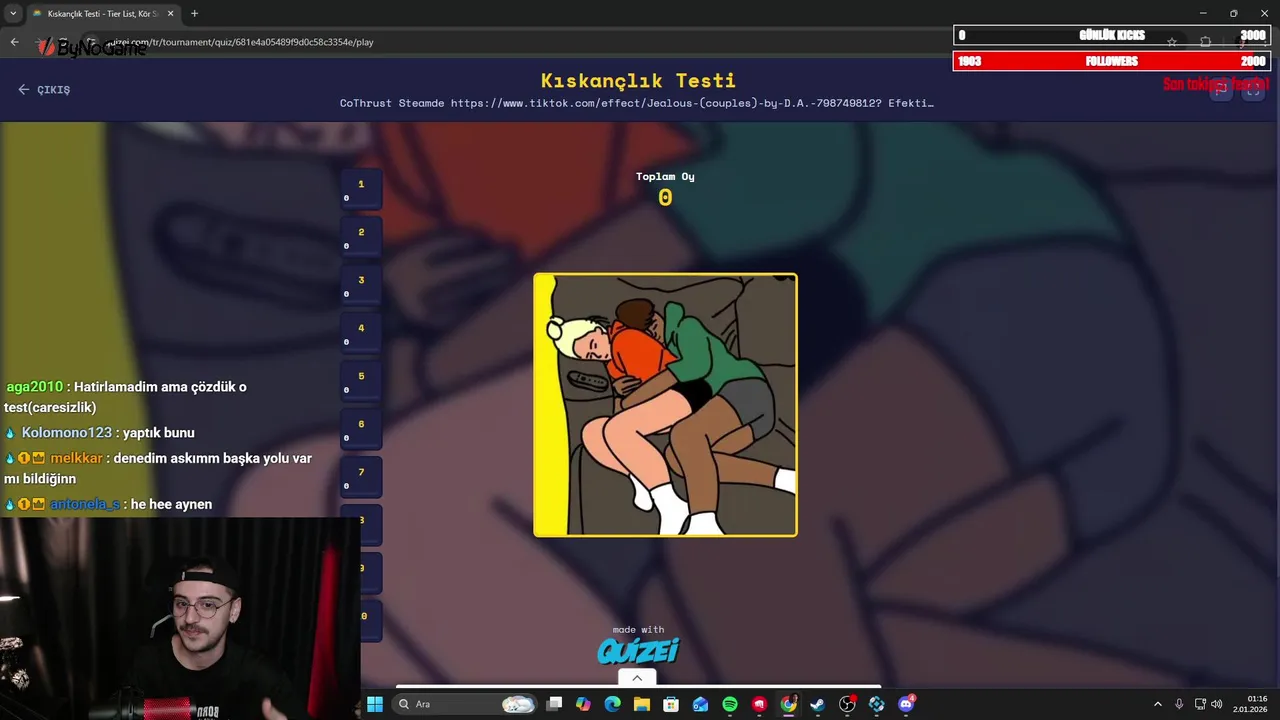Open a new browser tab
The width and height of the screenshot is (1280, 720).
tap(194, 14)
